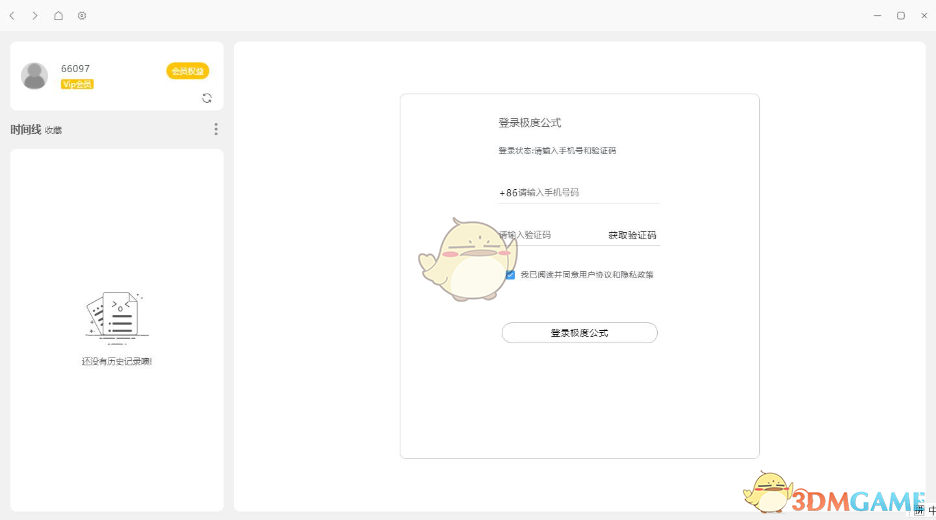Click the IME language indicator icon
Screen dimensions: 936x520
click(931, 511)
